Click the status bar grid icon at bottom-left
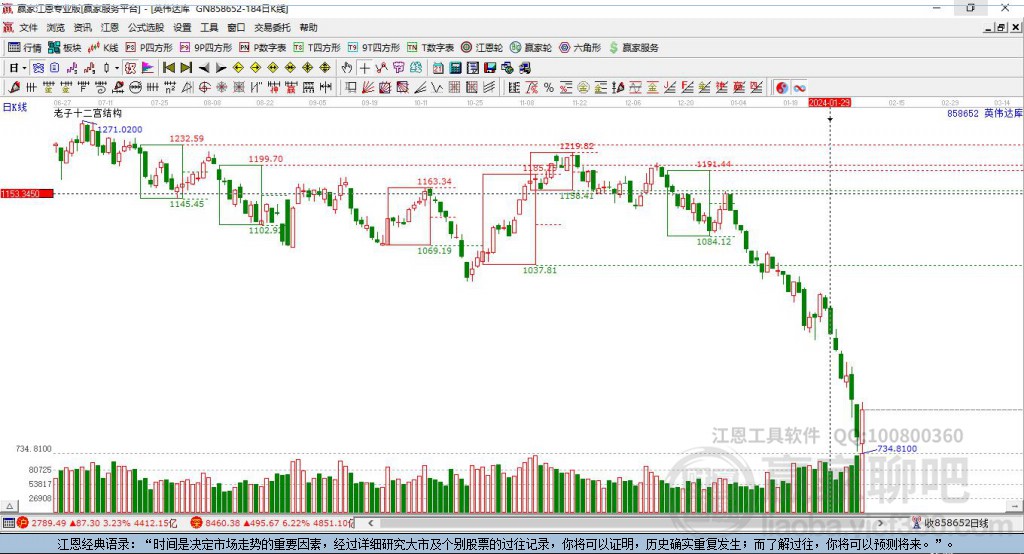Viewport: 1024px width, 554px height. tap(8, 523)
